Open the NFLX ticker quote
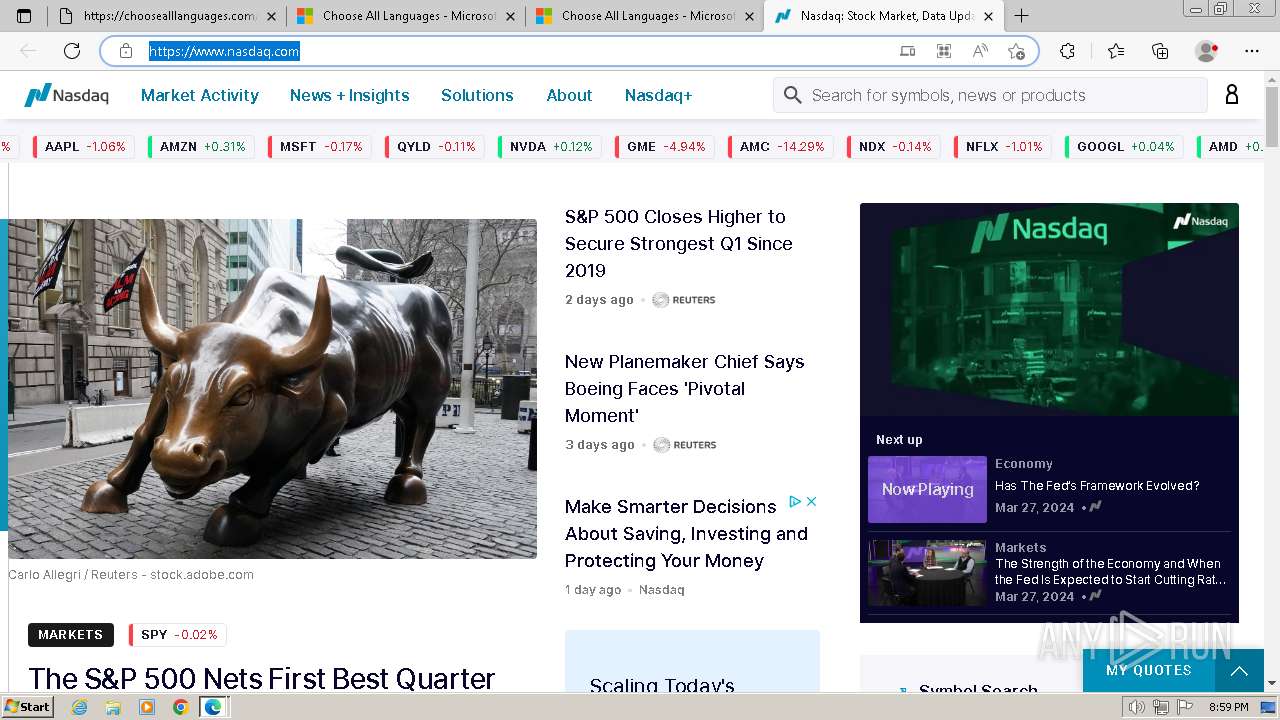This screenshot has width=1280, height=720. point(1003,146)
